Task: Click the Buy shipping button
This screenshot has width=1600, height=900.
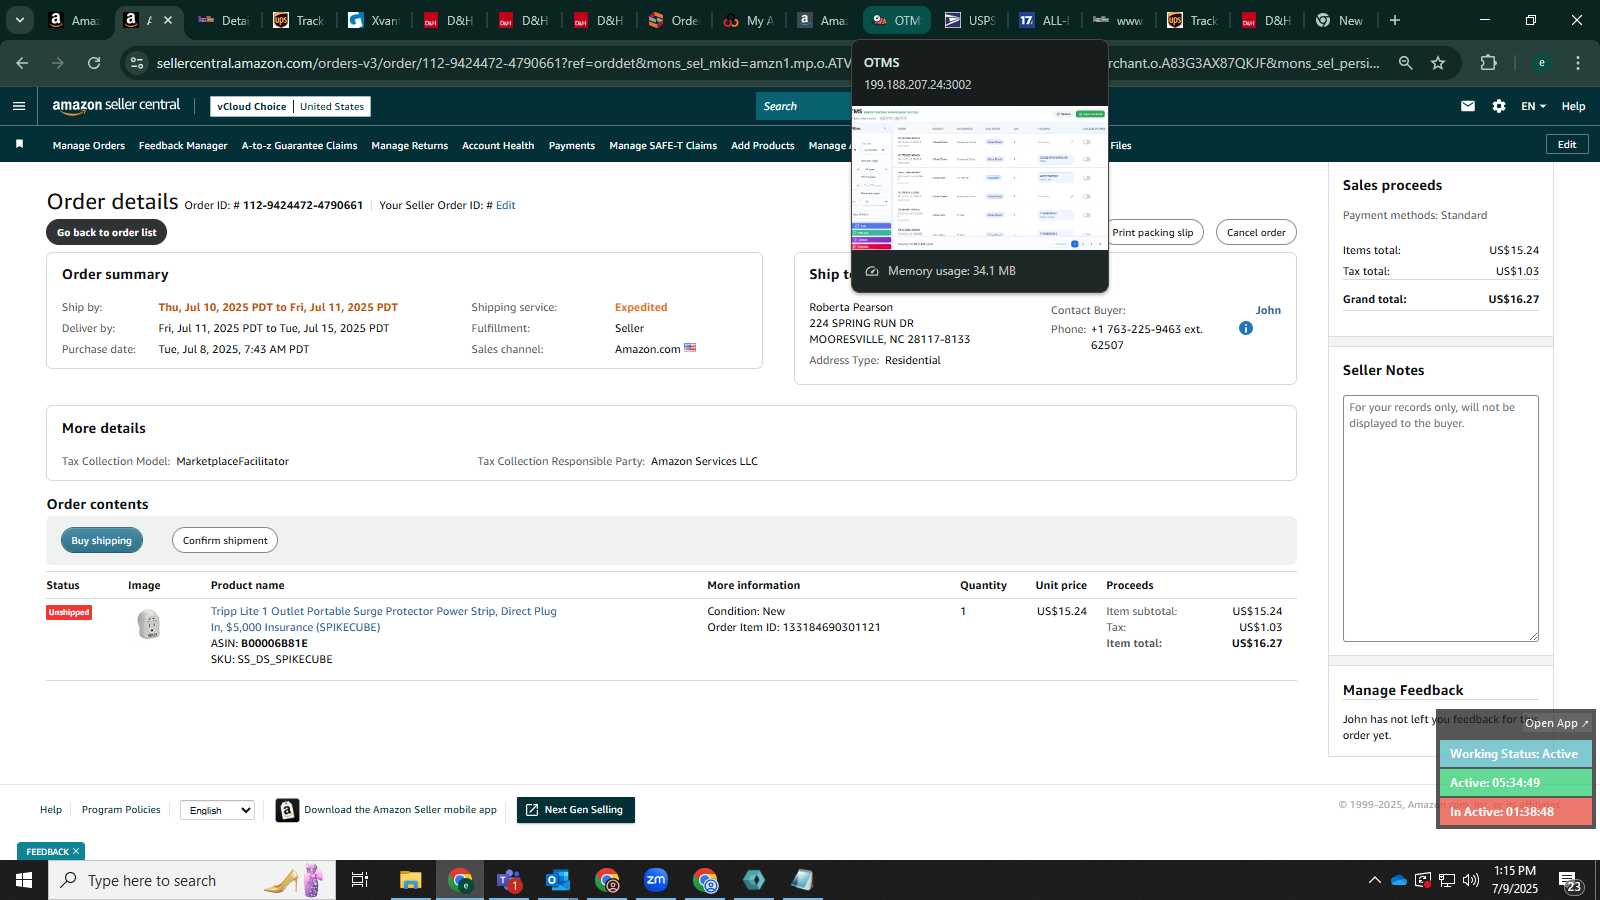Action: point(102,540)
